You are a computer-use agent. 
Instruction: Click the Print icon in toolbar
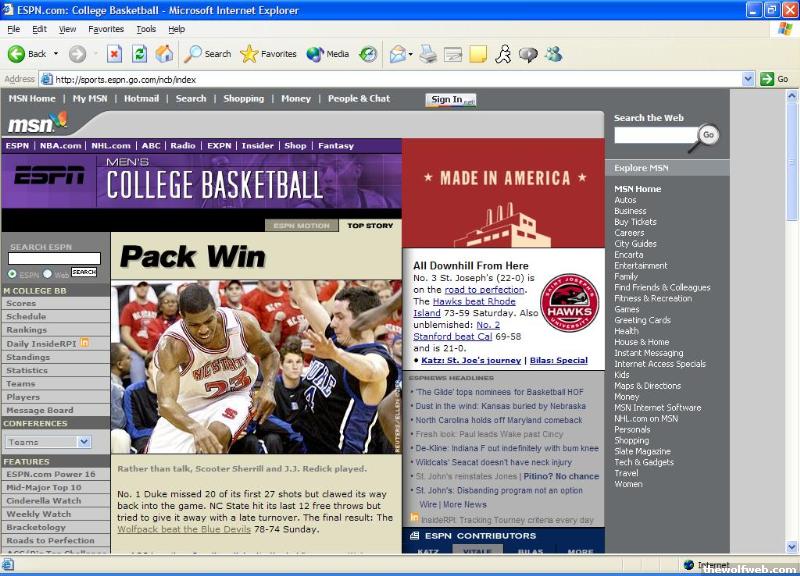428,54
